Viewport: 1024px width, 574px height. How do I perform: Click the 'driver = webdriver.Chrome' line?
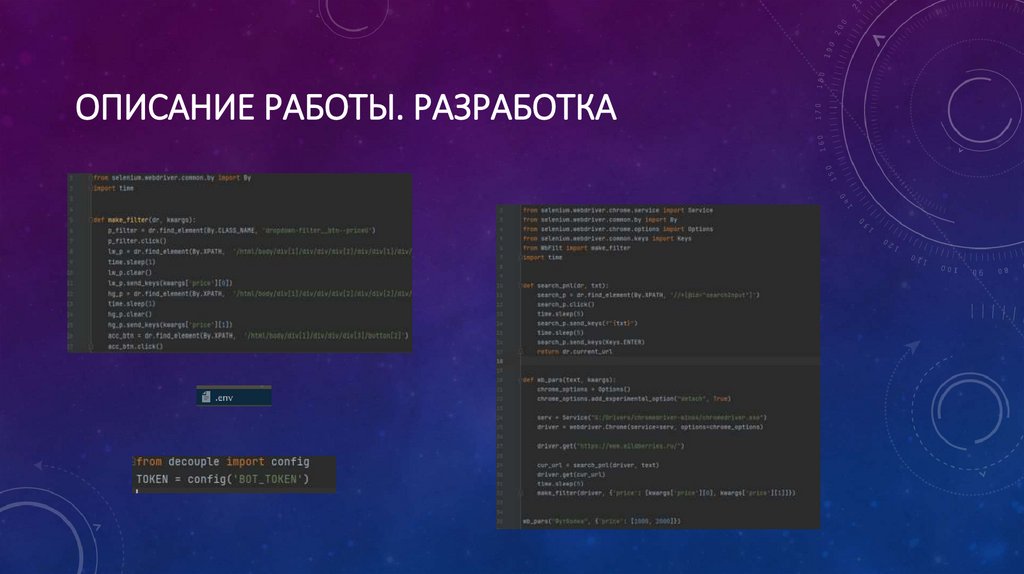pyautogui.click(x=650, y=427)
